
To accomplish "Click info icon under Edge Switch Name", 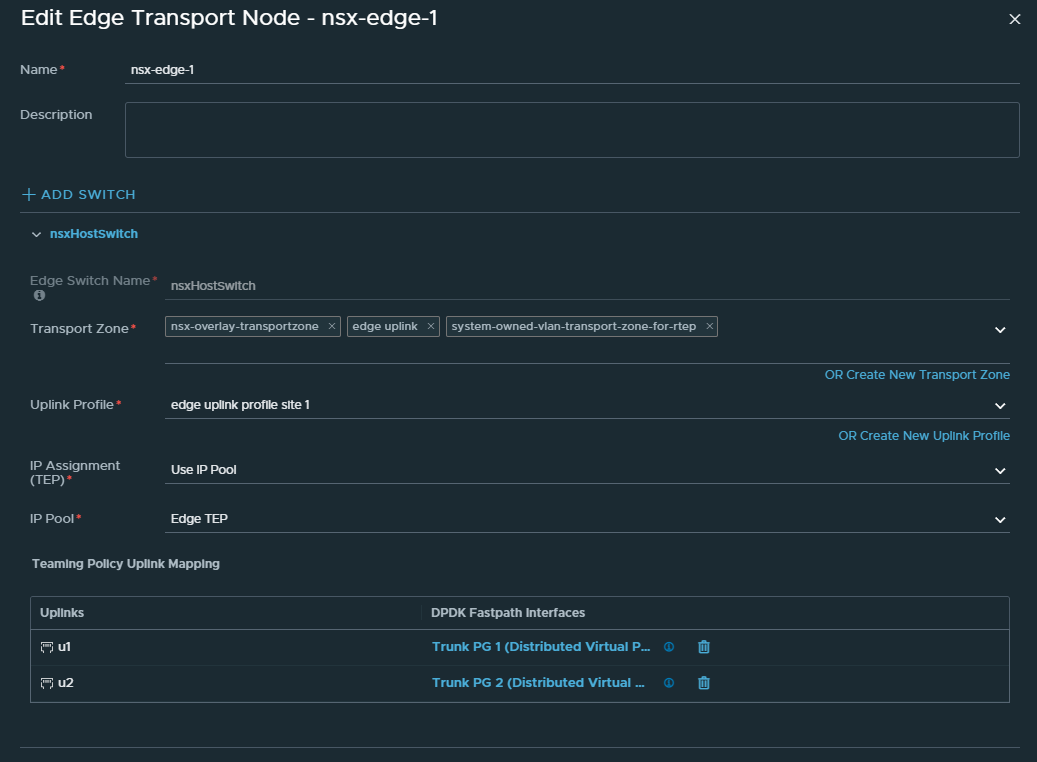I will [x=39, y=296].
